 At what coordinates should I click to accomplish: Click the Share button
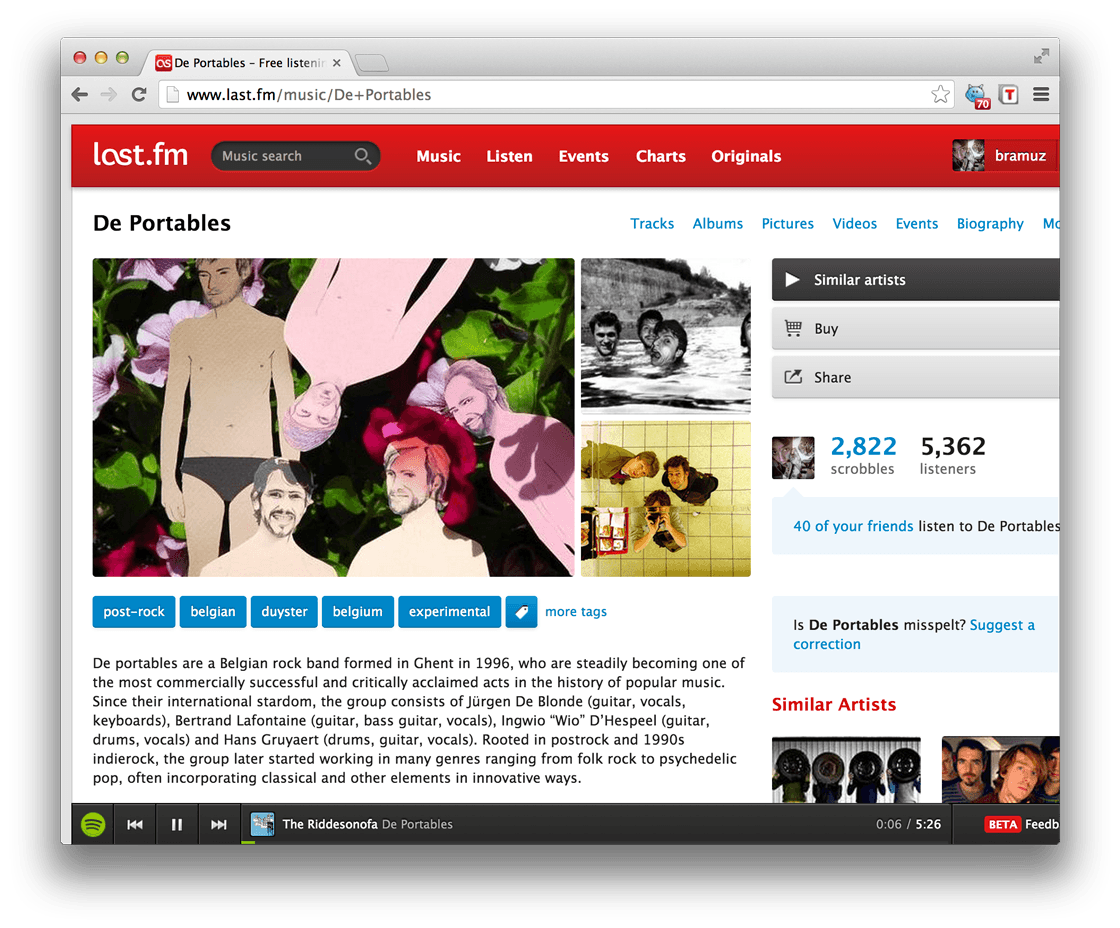tap(915, 377)
